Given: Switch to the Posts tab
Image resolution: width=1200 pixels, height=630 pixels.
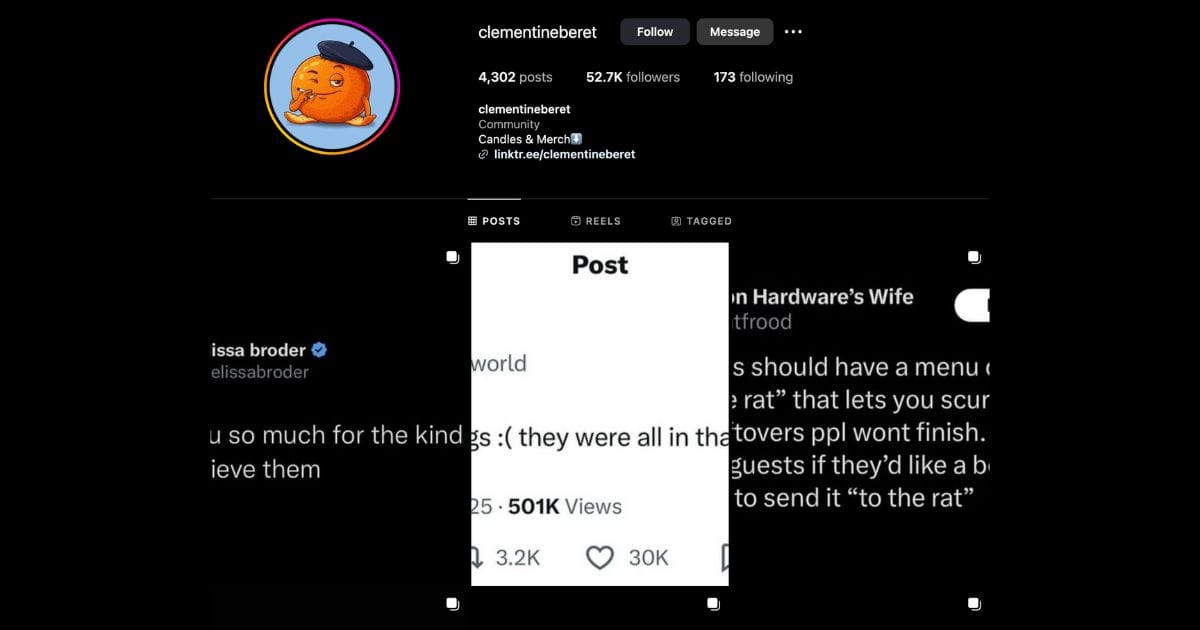Looking at the screenshot, I should [494, 221].
